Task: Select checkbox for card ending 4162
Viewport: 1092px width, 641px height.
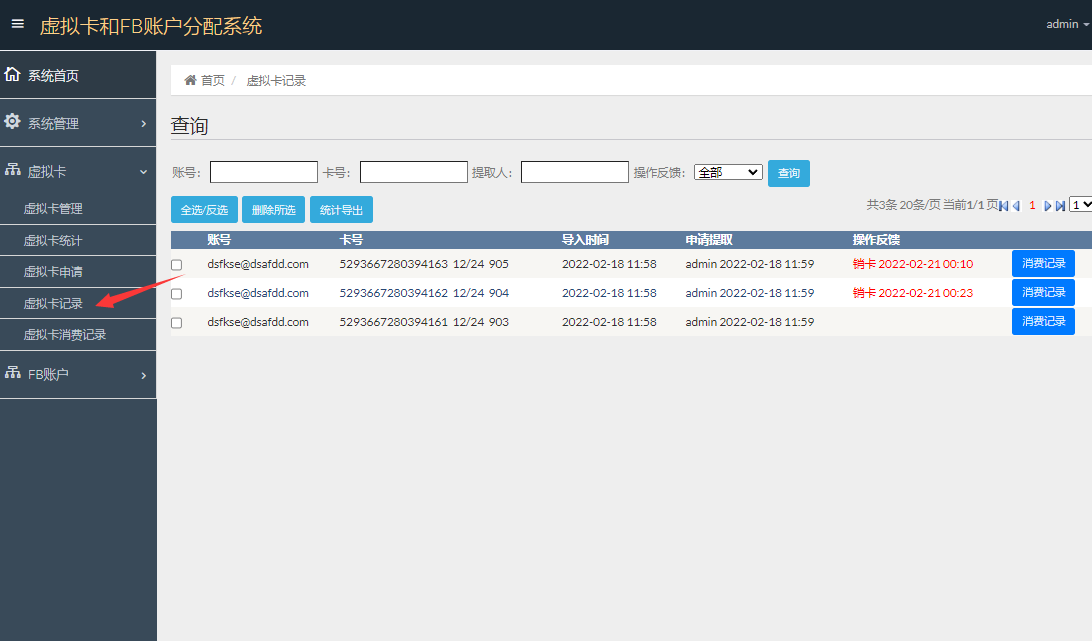Action: click(177, 294)
